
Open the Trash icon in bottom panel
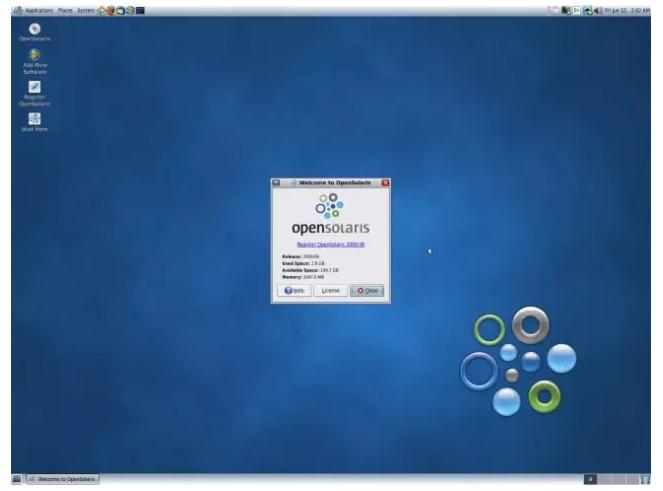click(x=645, y=479)
